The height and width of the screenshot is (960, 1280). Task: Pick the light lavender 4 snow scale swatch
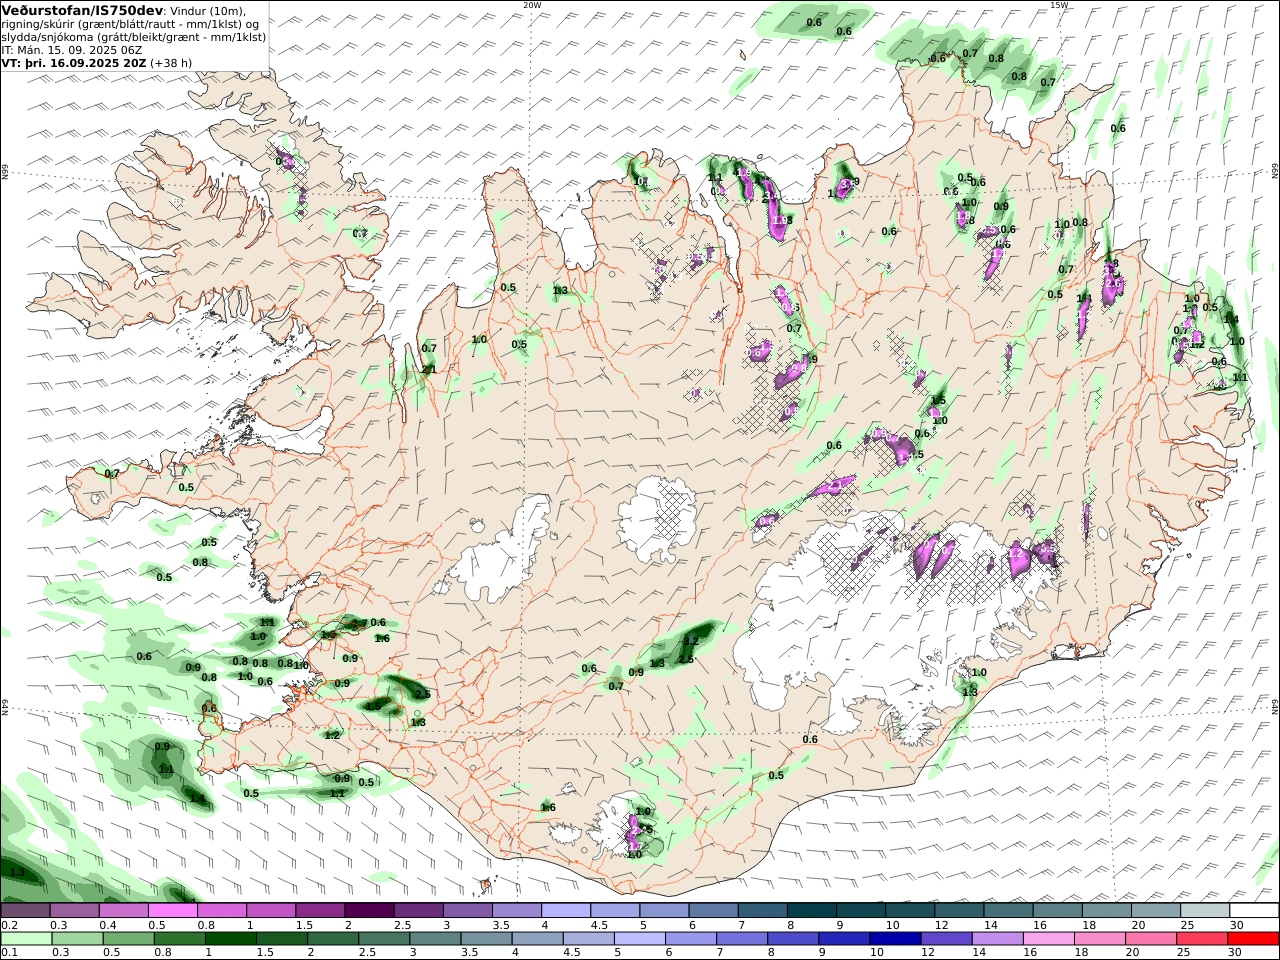coord(566,911)
